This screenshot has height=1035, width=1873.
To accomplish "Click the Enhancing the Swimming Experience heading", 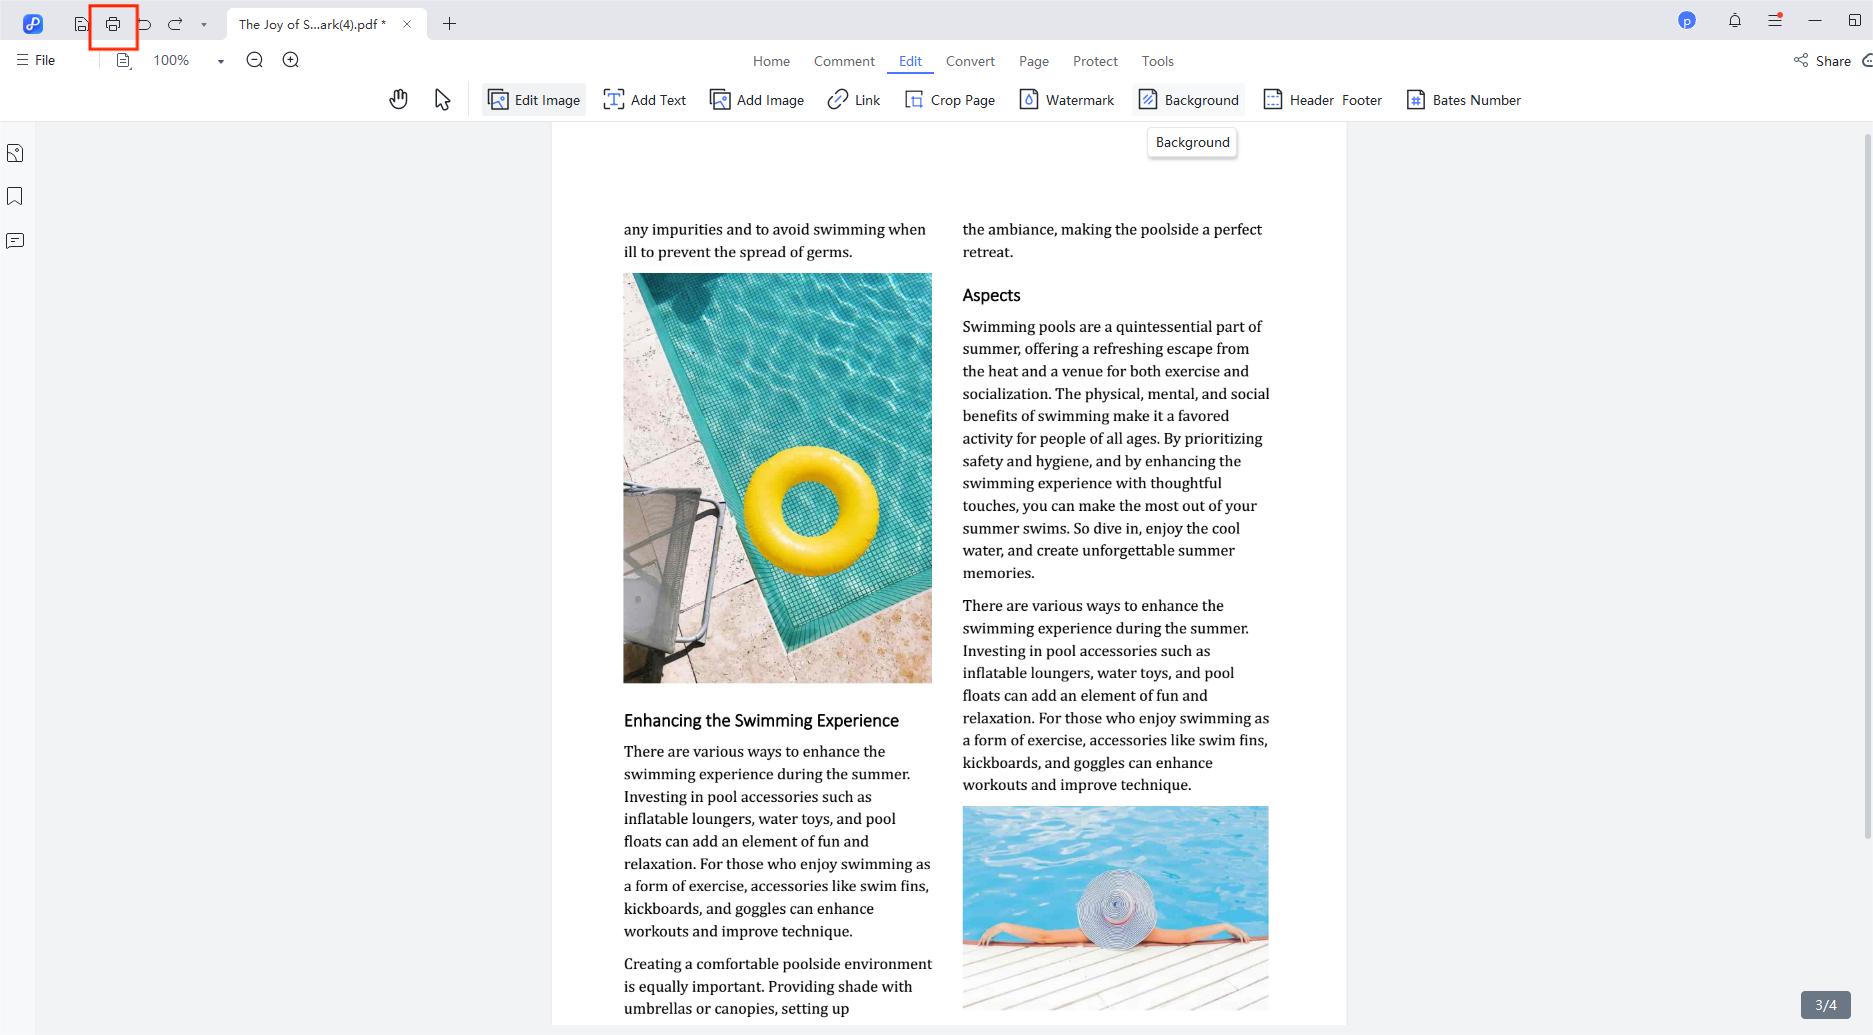I will pyautogui.click(x=761, y=720).
